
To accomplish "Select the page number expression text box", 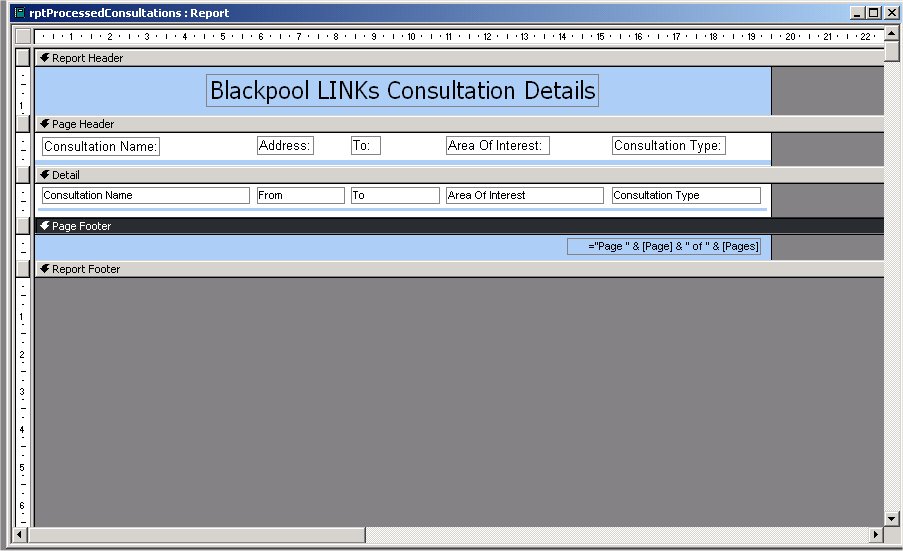I will [x=663, y=246].
